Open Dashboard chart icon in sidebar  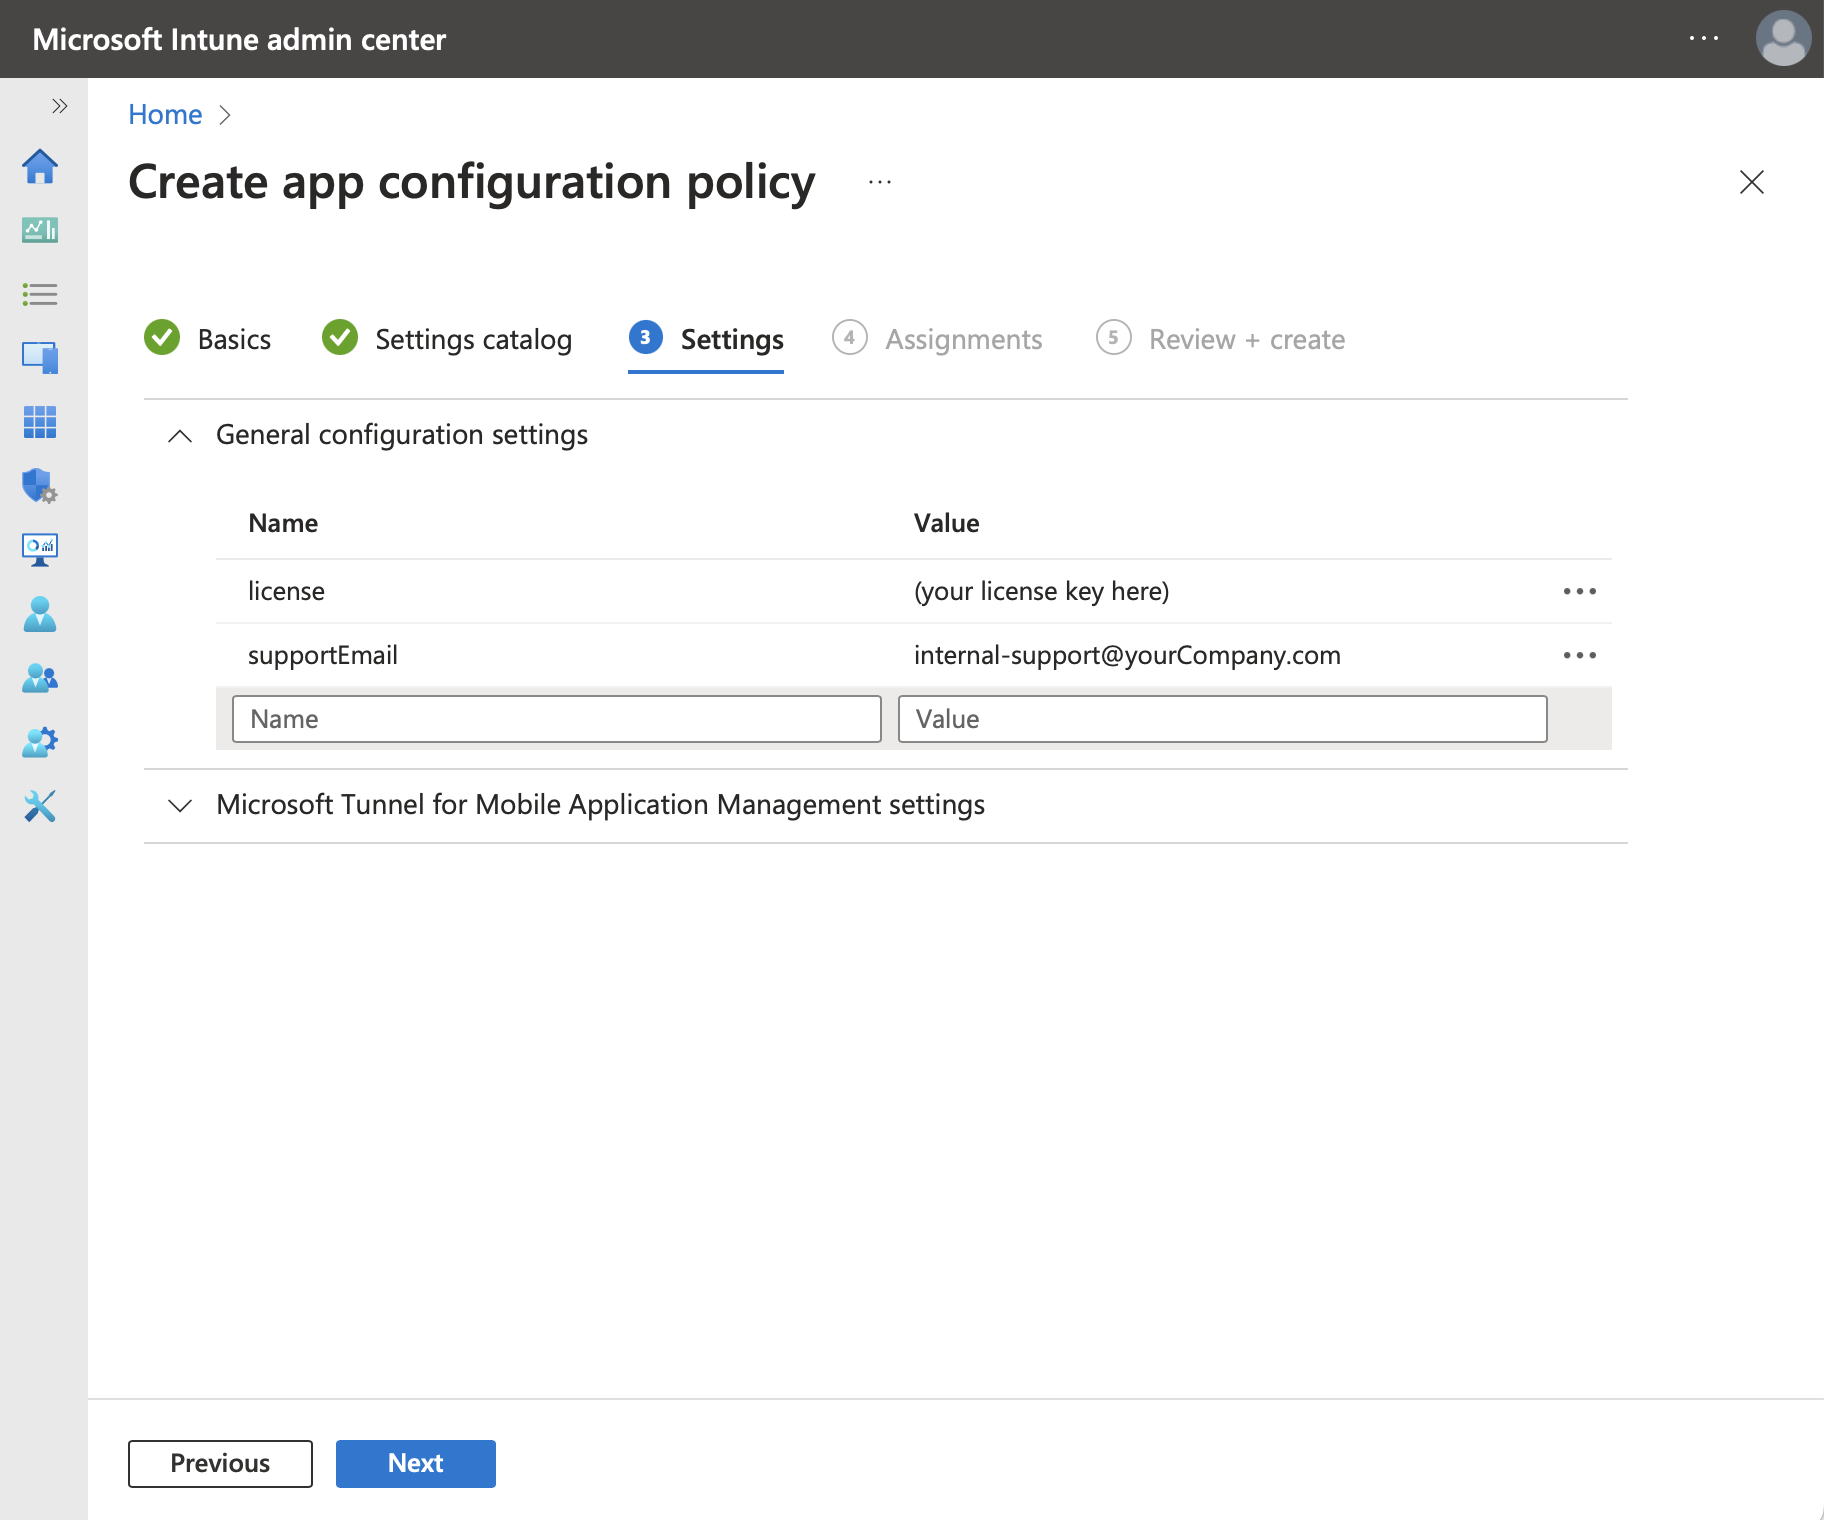point(40,230)
